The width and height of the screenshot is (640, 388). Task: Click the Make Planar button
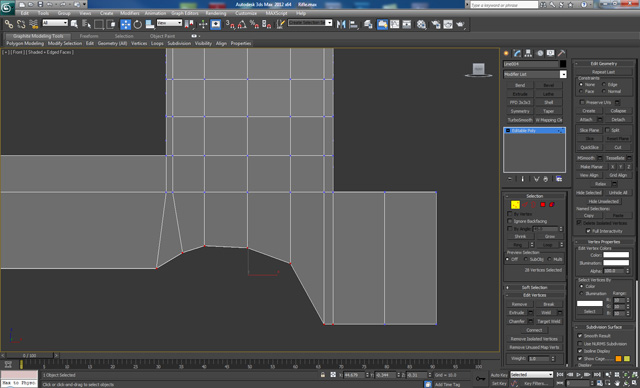[x=591, y=166]
